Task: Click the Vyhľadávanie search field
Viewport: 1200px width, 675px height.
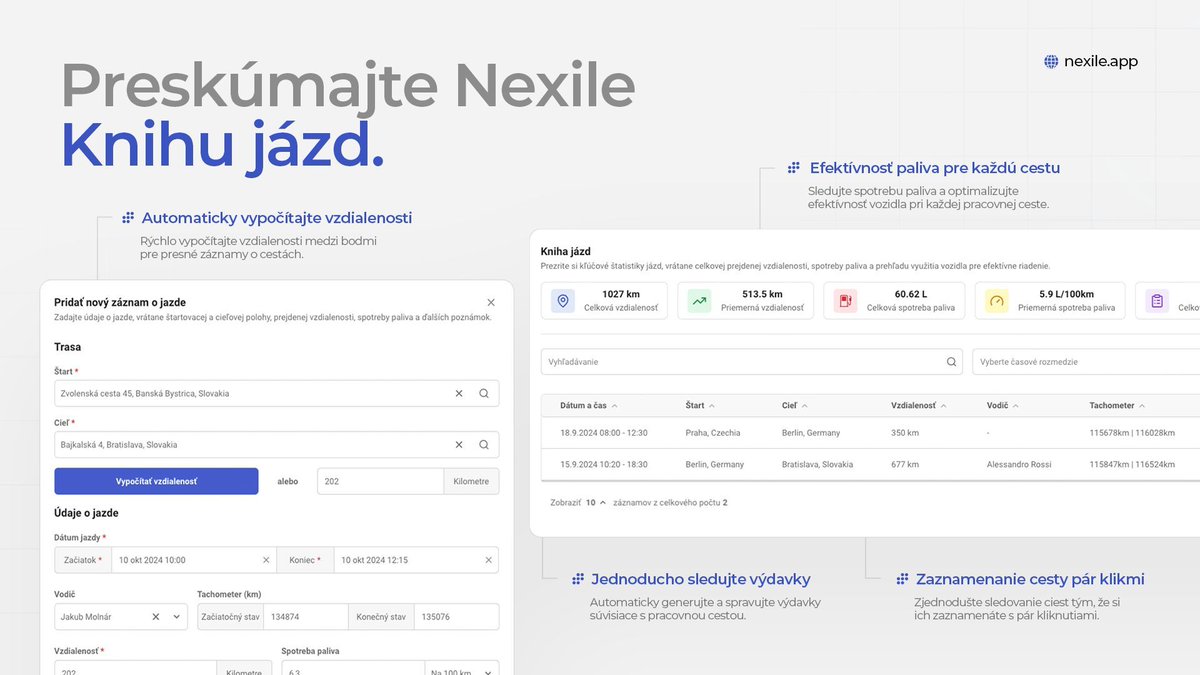Action: 751,361
